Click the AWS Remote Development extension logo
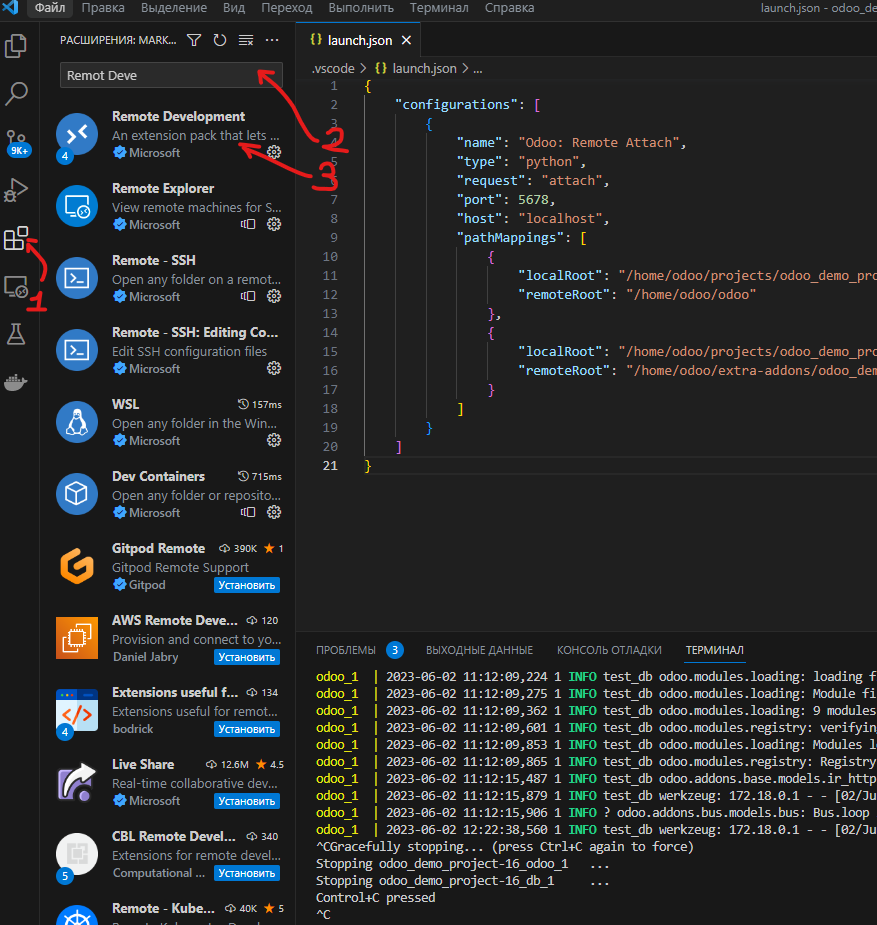Image resolution: width=877 pixels, height=925 pixels. point(77,638)
